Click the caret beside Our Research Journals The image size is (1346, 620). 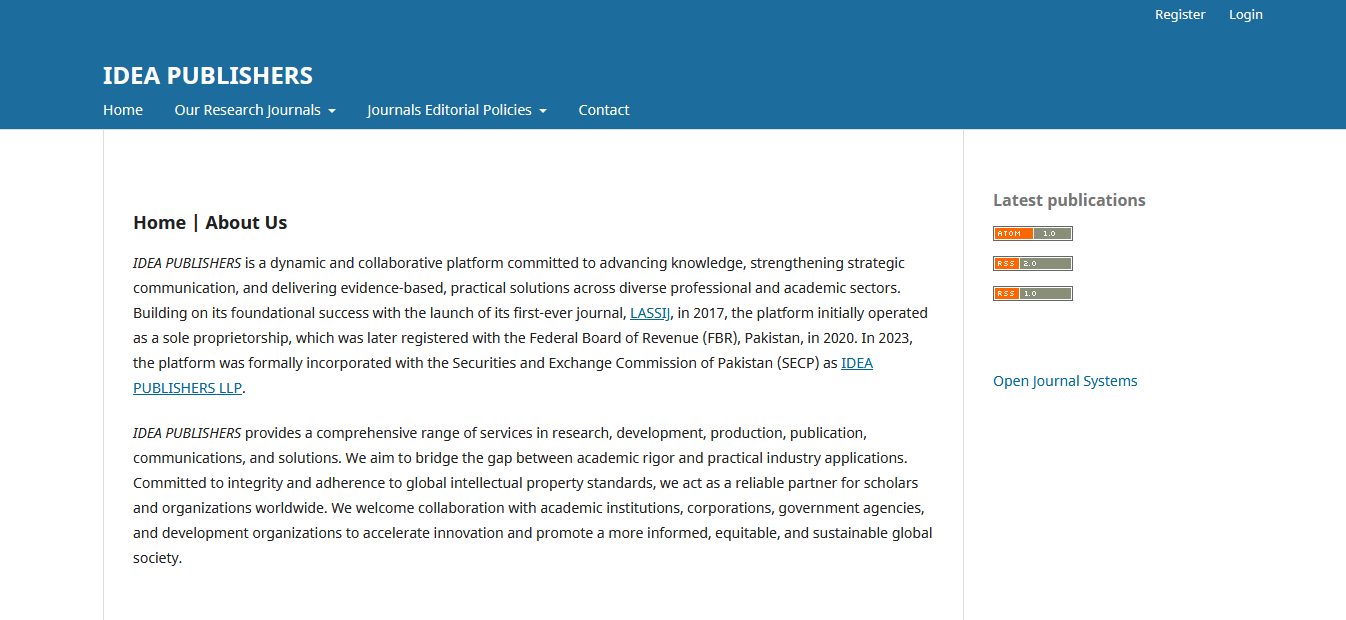331,111
